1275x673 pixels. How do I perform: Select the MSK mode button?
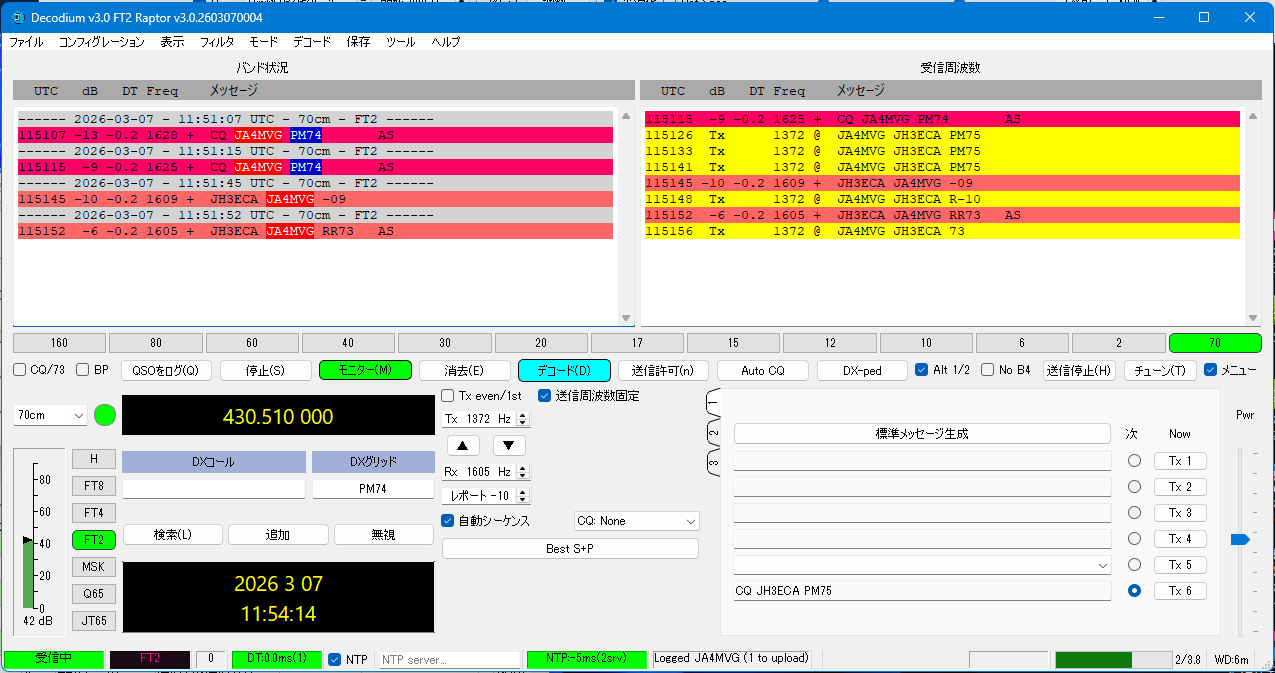pyautogui.click(x=93, y=567)
